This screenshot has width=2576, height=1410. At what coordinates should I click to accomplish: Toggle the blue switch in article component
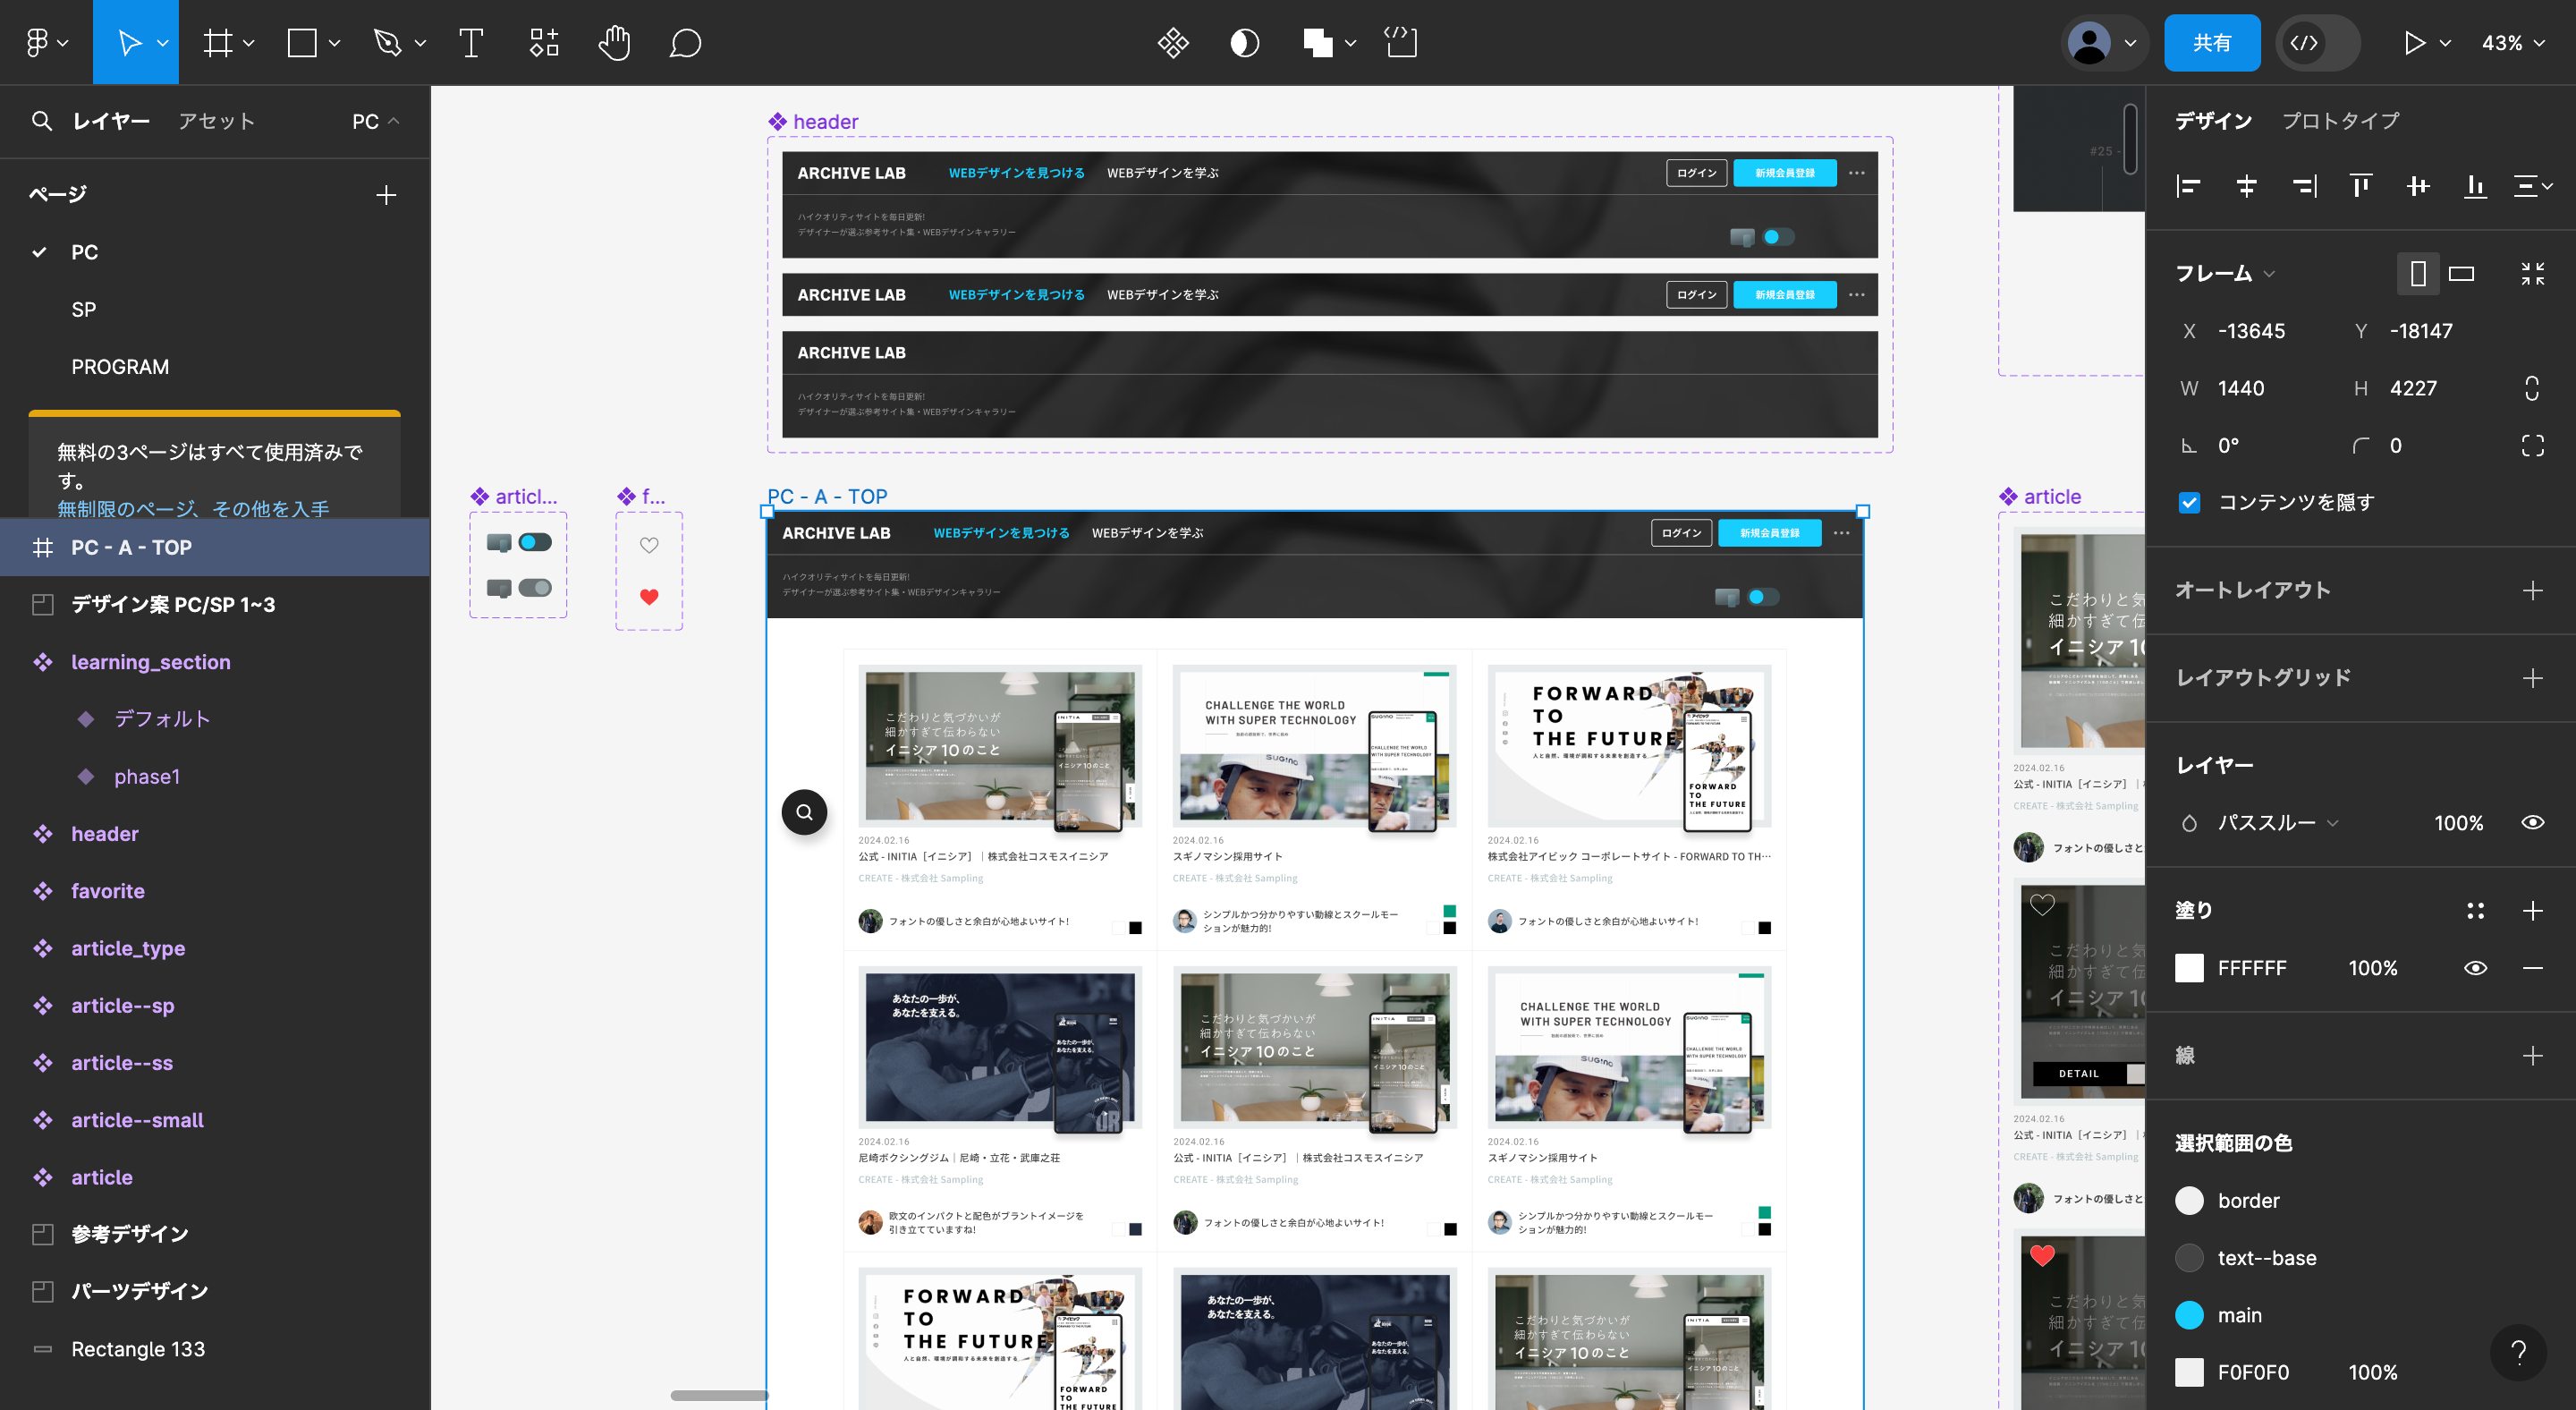[535, 542]
